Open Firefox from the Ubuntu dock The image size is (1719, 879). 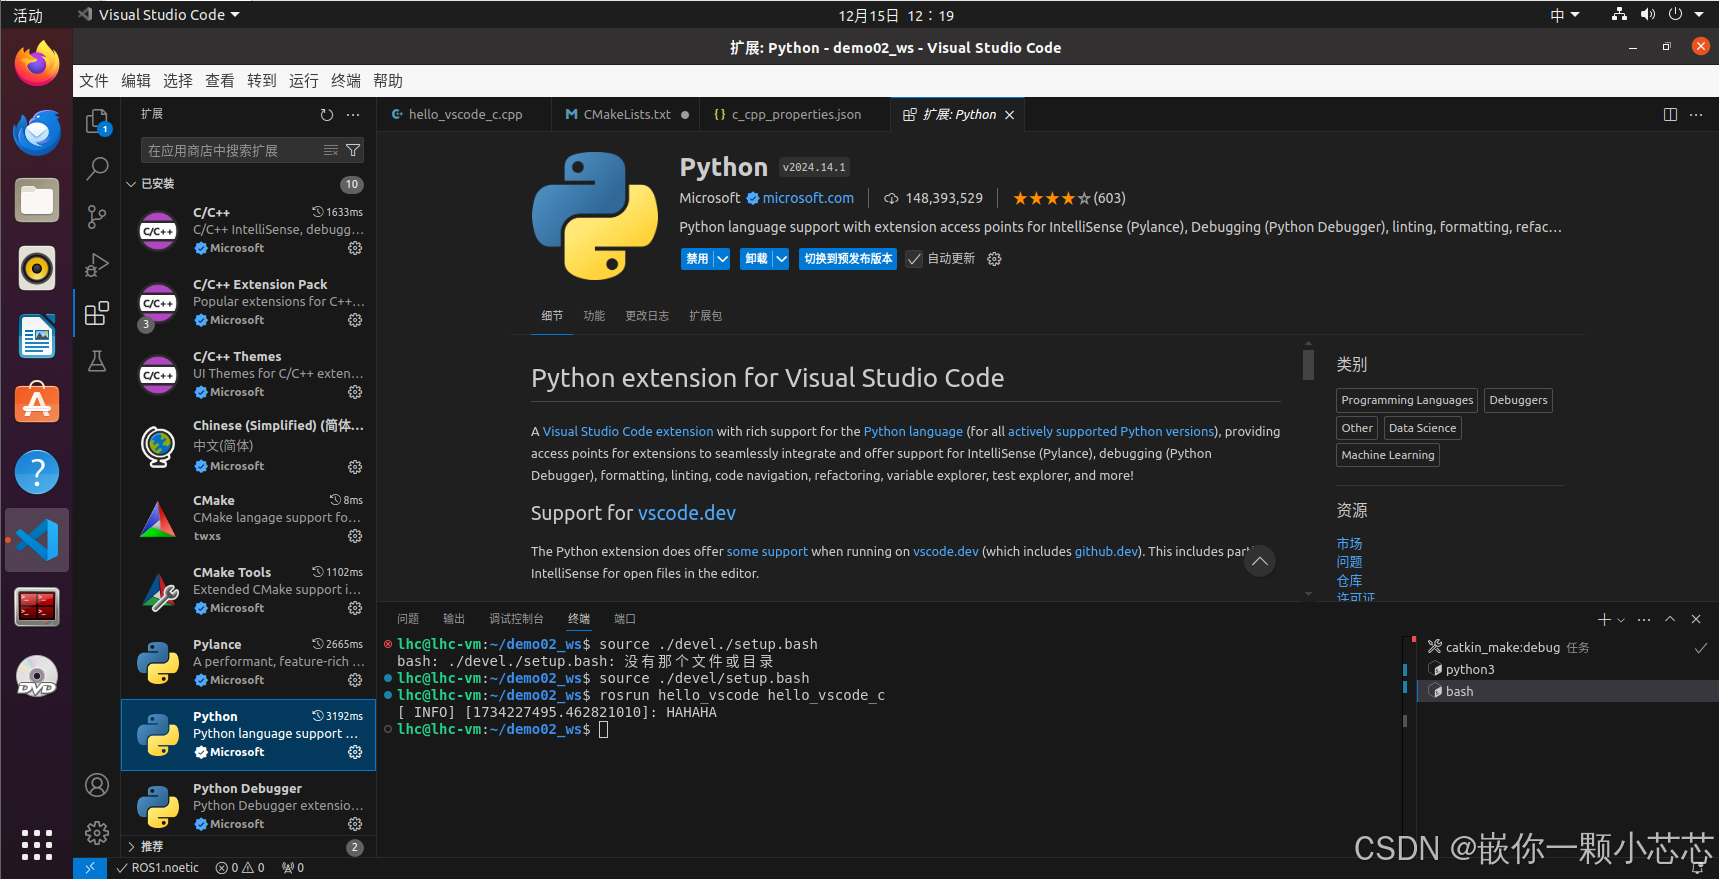click(37, 65)
